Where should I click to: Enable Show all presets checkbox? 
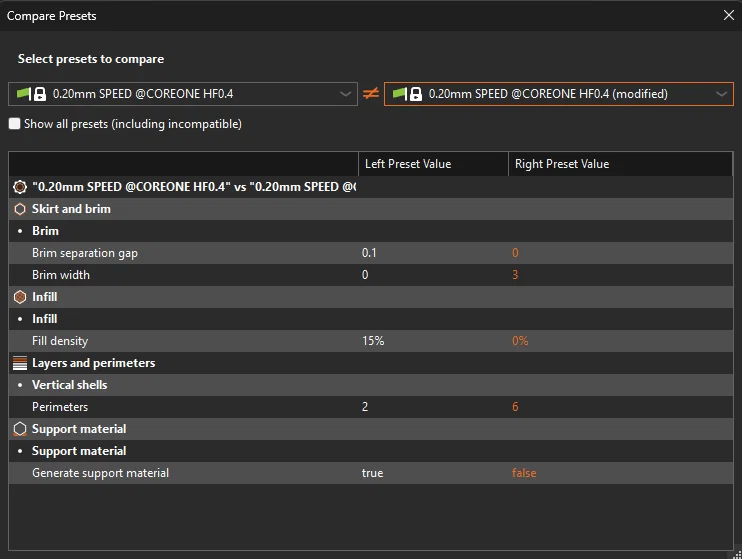15,124
